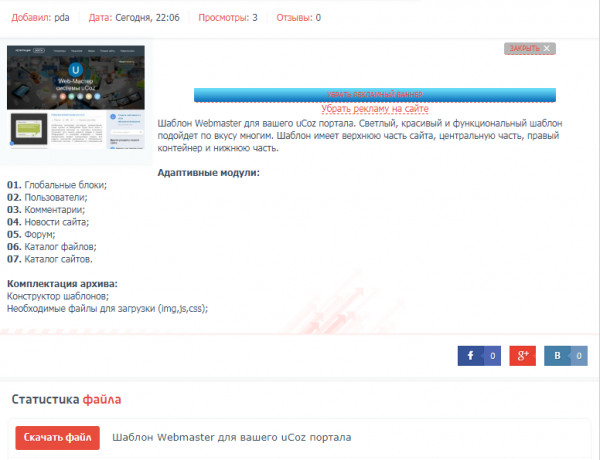Click list item 06. Каталог файлов
Image resolution: width=600 pixels, height=460 pixels.
52,247
